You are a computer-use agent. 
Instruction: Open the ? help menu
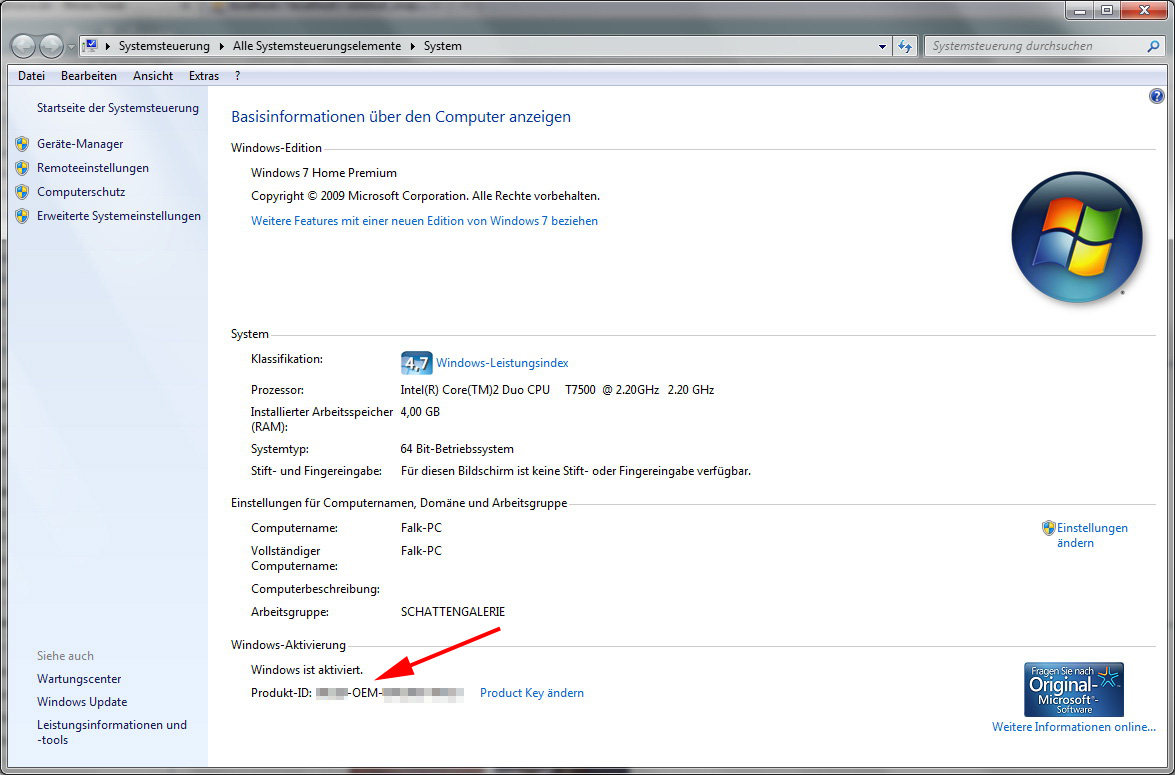238,76
